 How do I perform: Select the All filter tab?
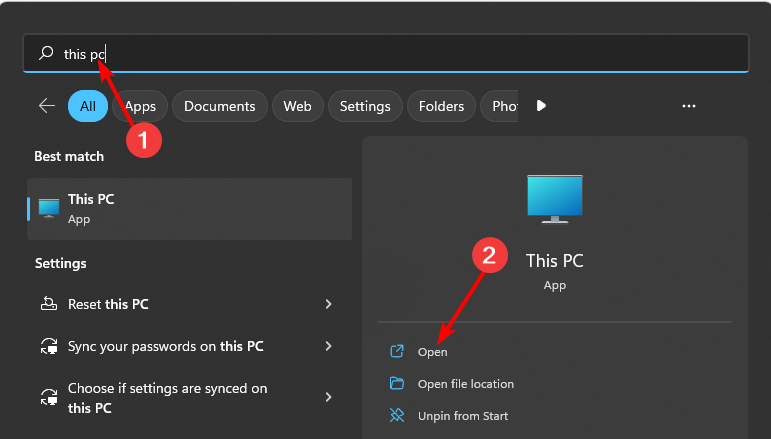pos(88,106)
